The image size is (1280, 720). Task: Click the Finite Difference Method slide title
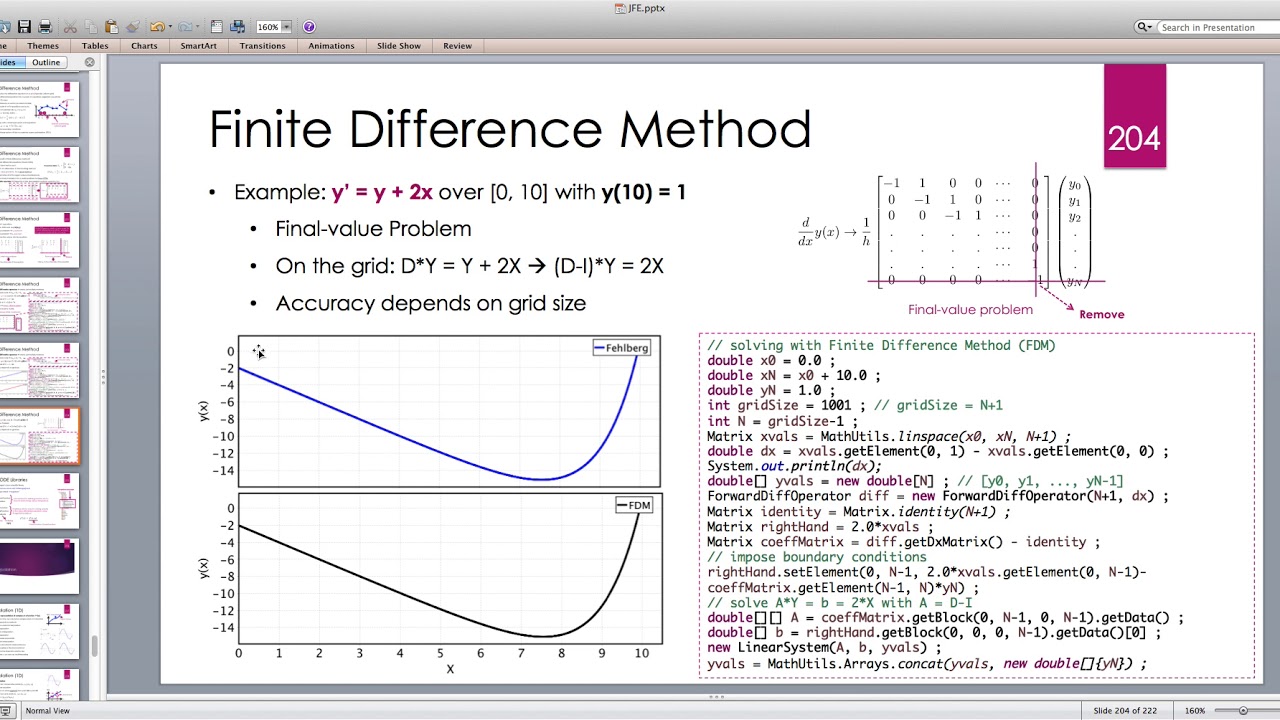pos(509,130)
